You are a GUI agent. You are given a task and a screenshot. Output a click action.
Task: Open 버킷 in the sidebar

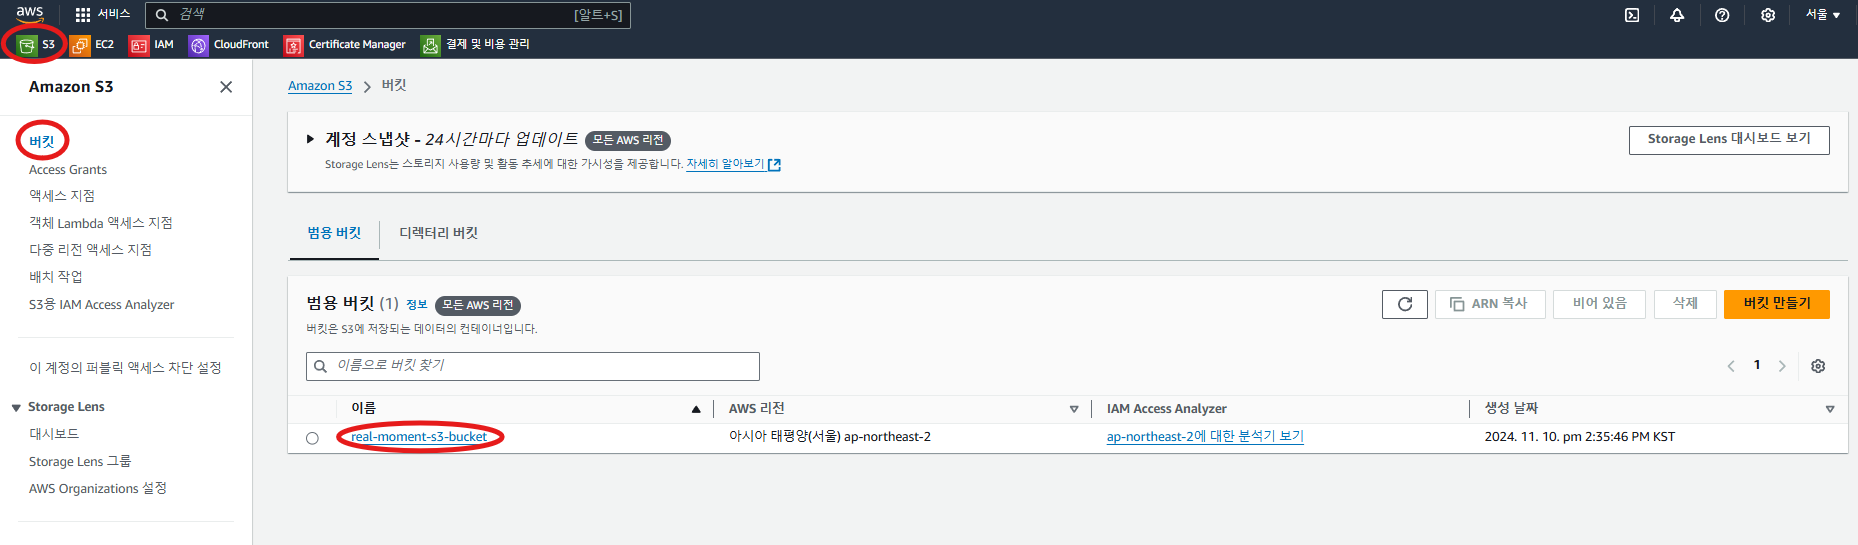42,142
